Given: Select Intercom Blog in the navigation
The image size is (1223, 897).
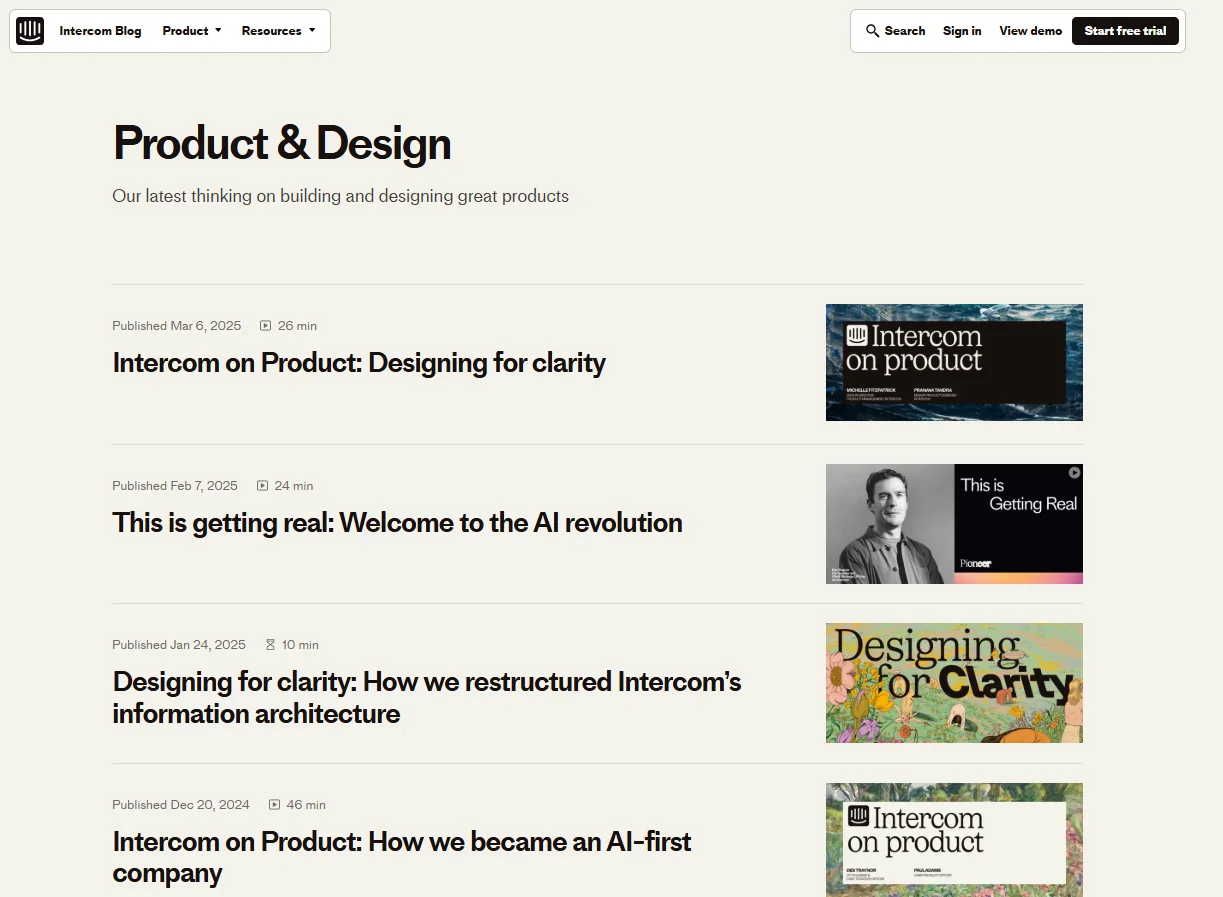Looking at the screenshot, I should [100, 30].
